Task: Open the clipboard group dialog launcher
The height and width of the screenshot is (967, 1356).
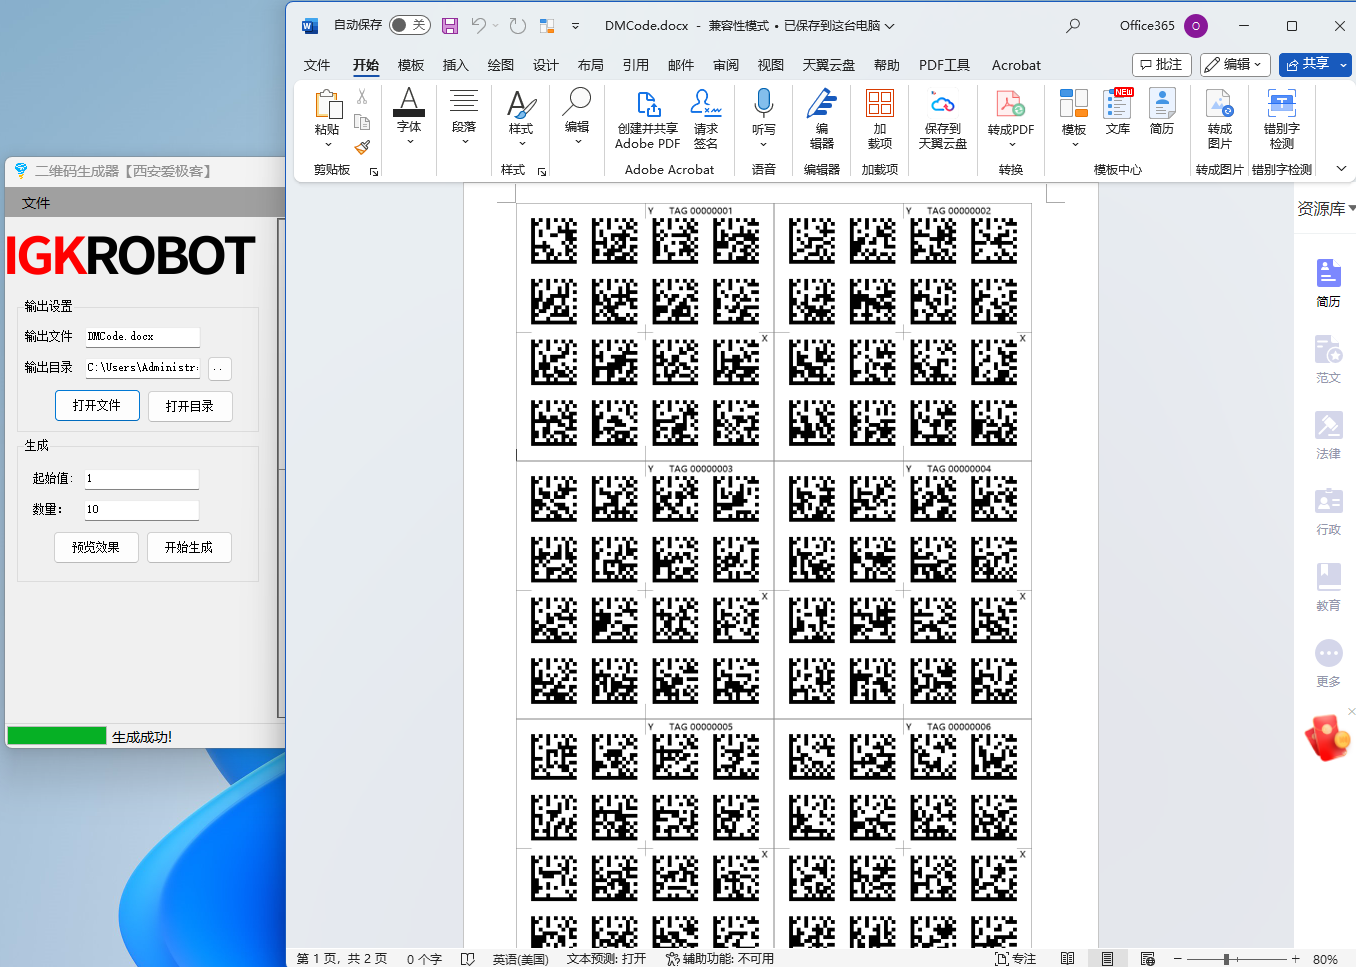Action: click(x=374, y=171)
